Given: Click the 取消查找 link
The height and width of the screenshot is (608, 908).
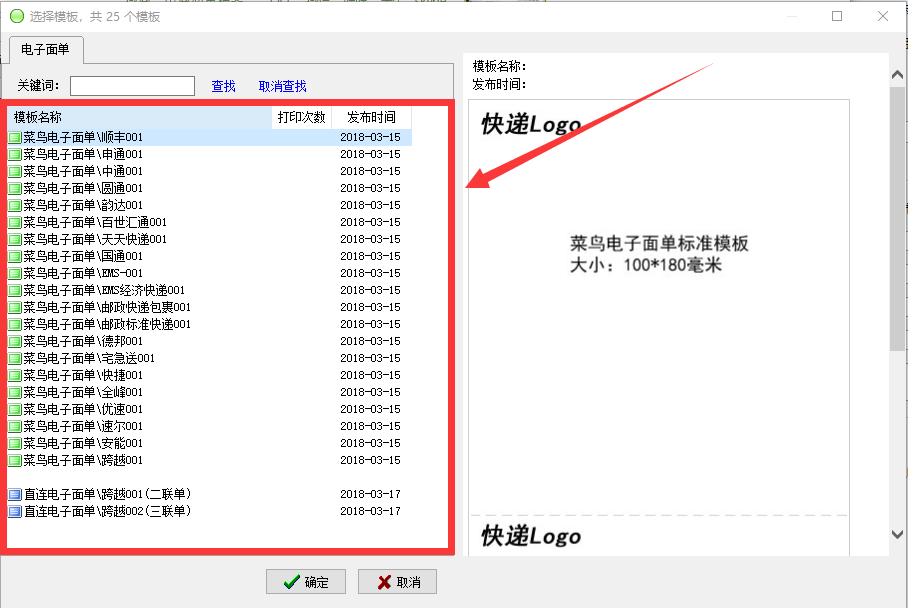Looking at the screenshot, I should (283, 86).
